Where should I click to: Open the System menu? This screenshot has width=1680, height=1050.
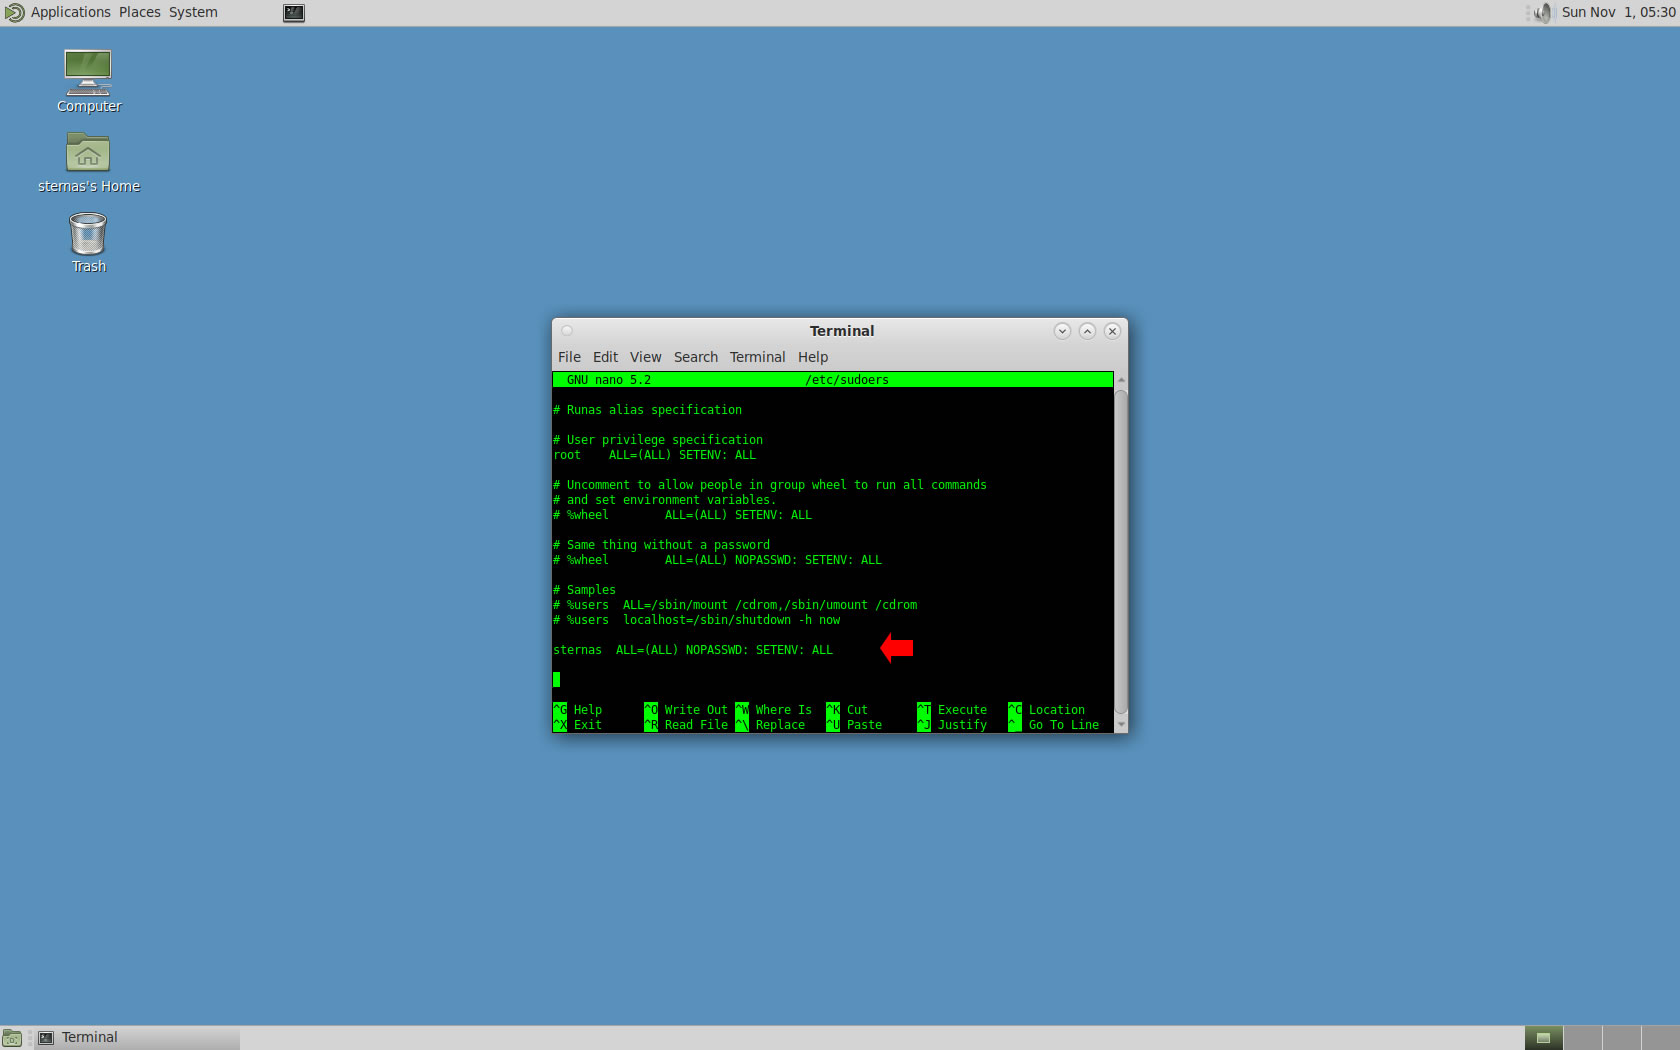pos(193,12)
